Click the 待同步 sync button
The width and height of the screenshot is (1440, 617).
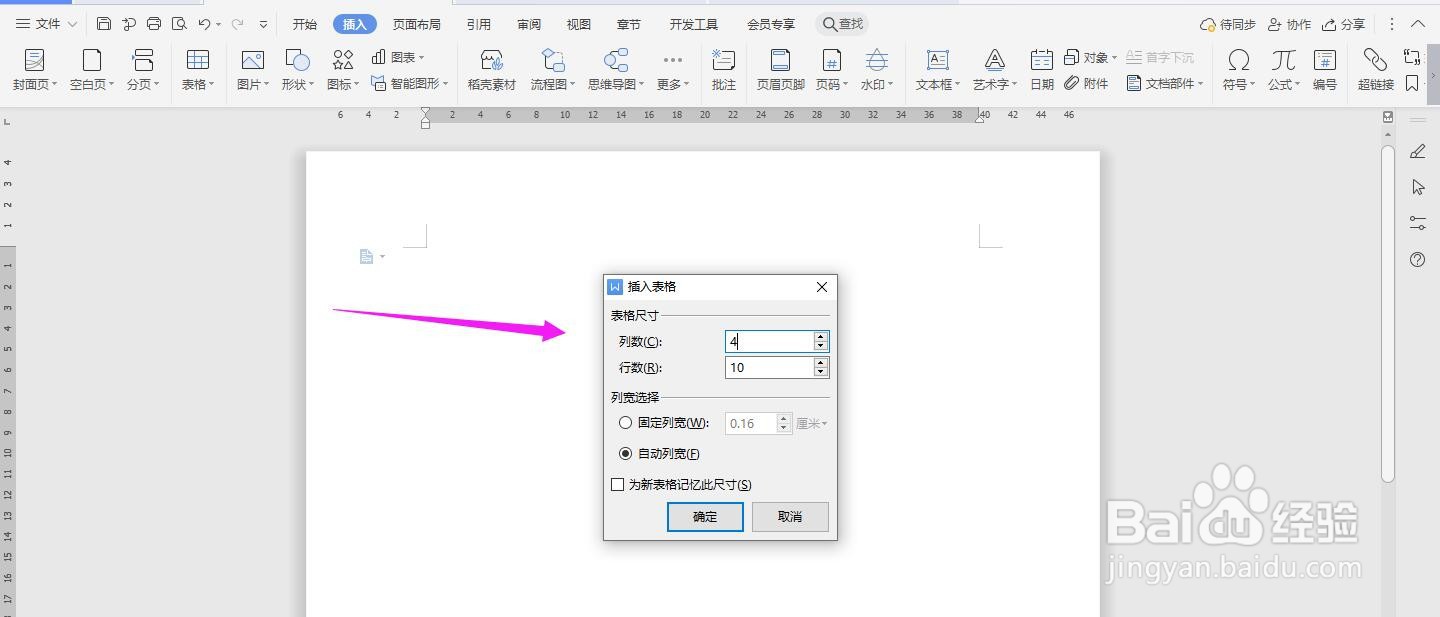coord(1227,24)
